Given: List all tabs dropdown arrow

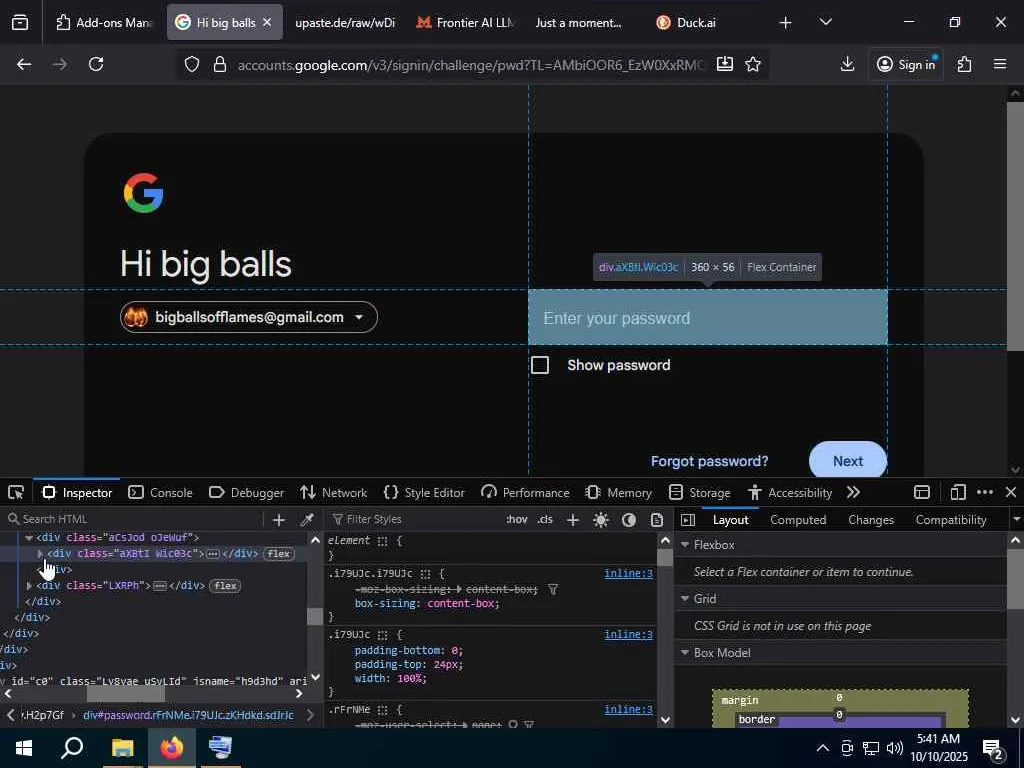Looking at the screenshot, I should click(825, 22).
